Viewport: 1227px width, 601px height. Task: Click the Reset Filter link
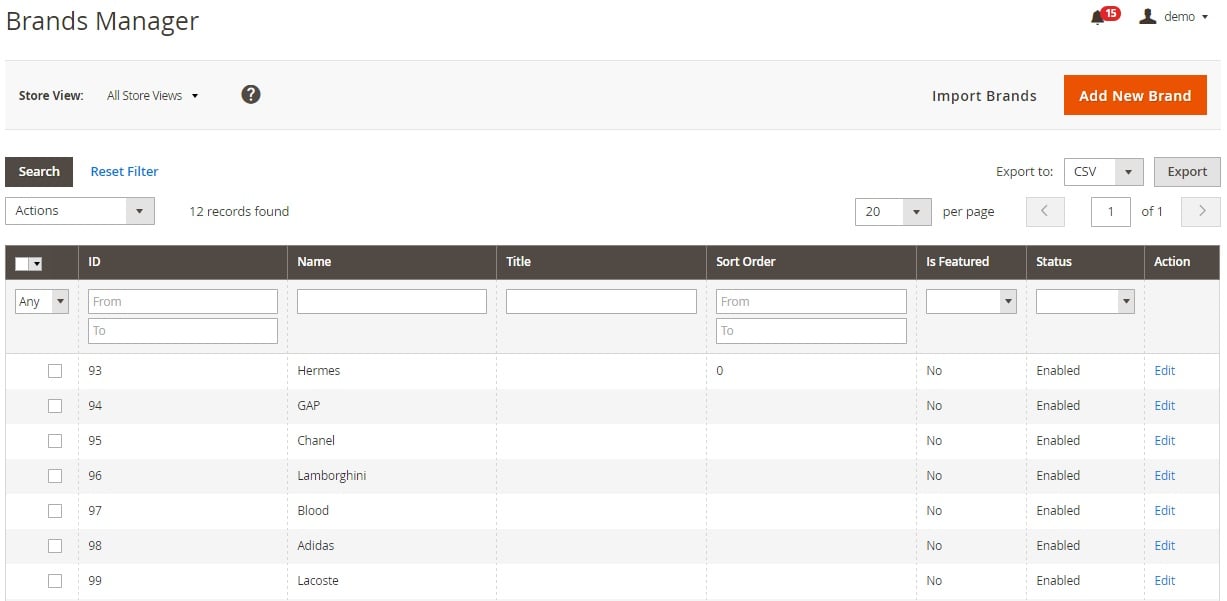point(124,171)
